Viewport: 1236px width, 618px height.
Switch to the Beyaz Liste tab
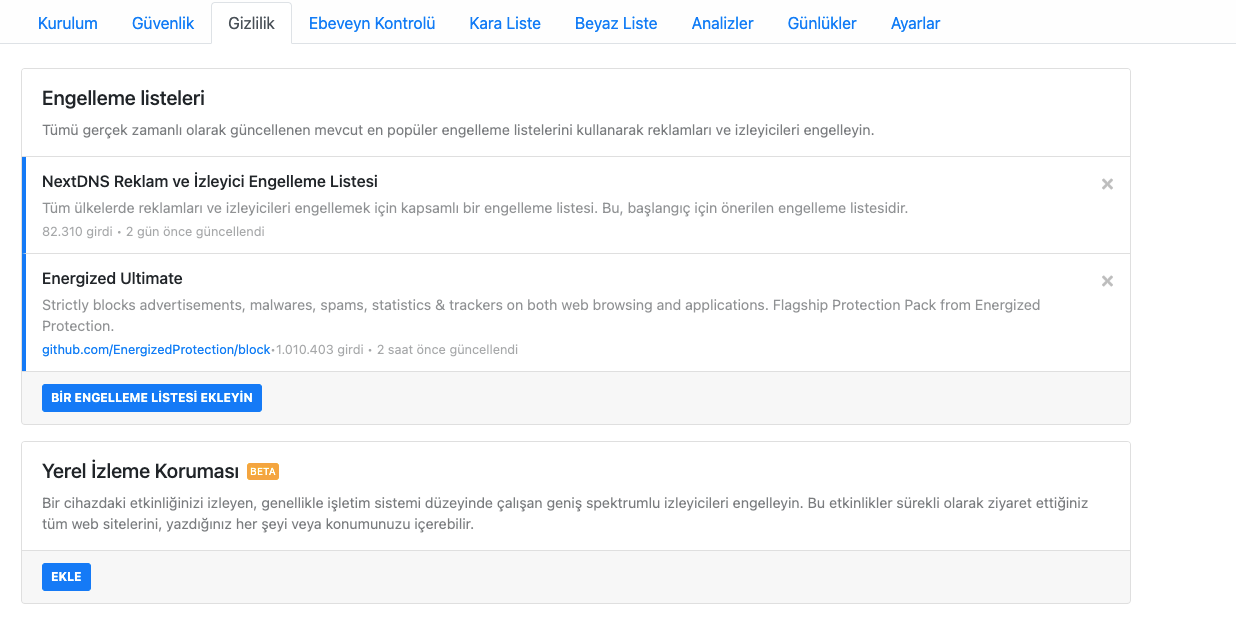(x=616, y=23)
